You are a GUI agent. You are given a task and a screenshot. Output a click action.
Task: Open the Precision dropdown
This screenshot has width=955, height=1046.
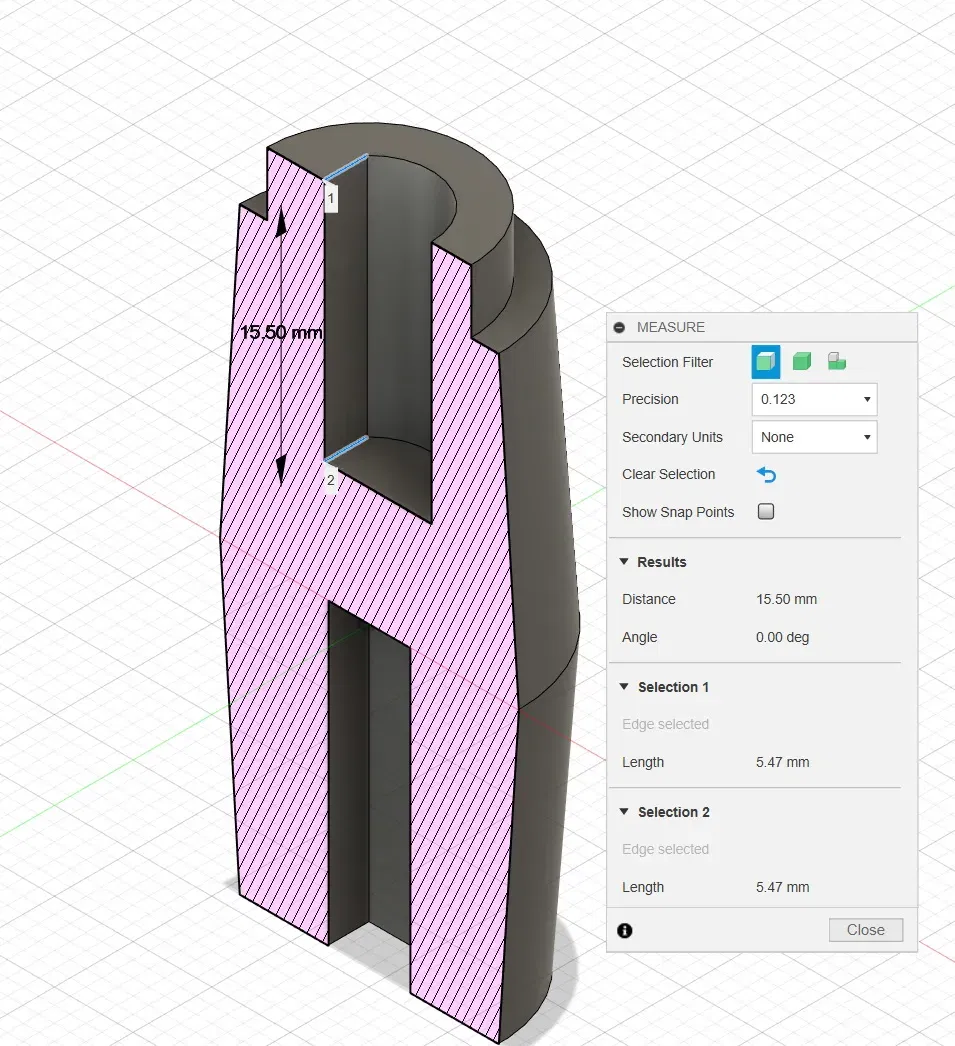point(814,400)
